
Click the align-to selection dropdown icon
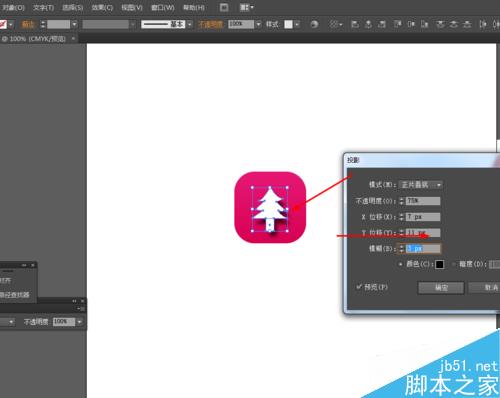point(335,24)
